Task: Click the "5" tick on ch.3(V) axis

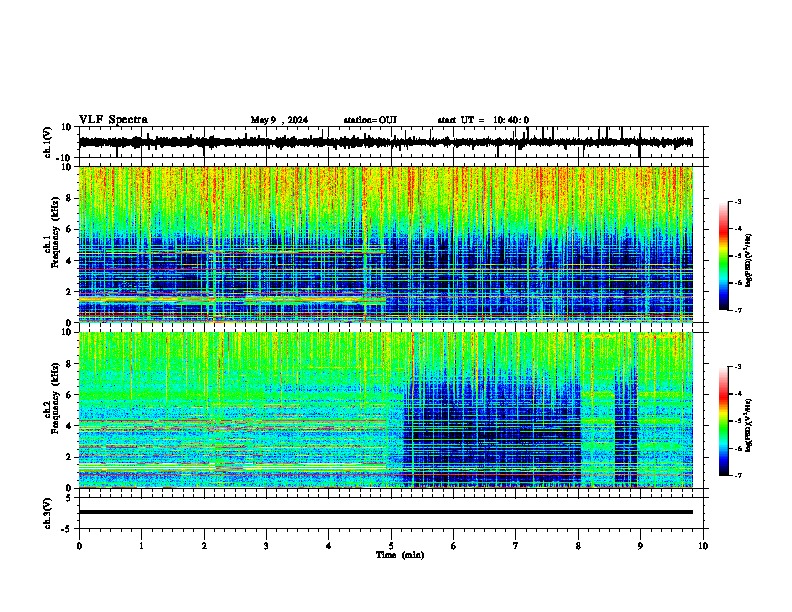Action: 69,498
